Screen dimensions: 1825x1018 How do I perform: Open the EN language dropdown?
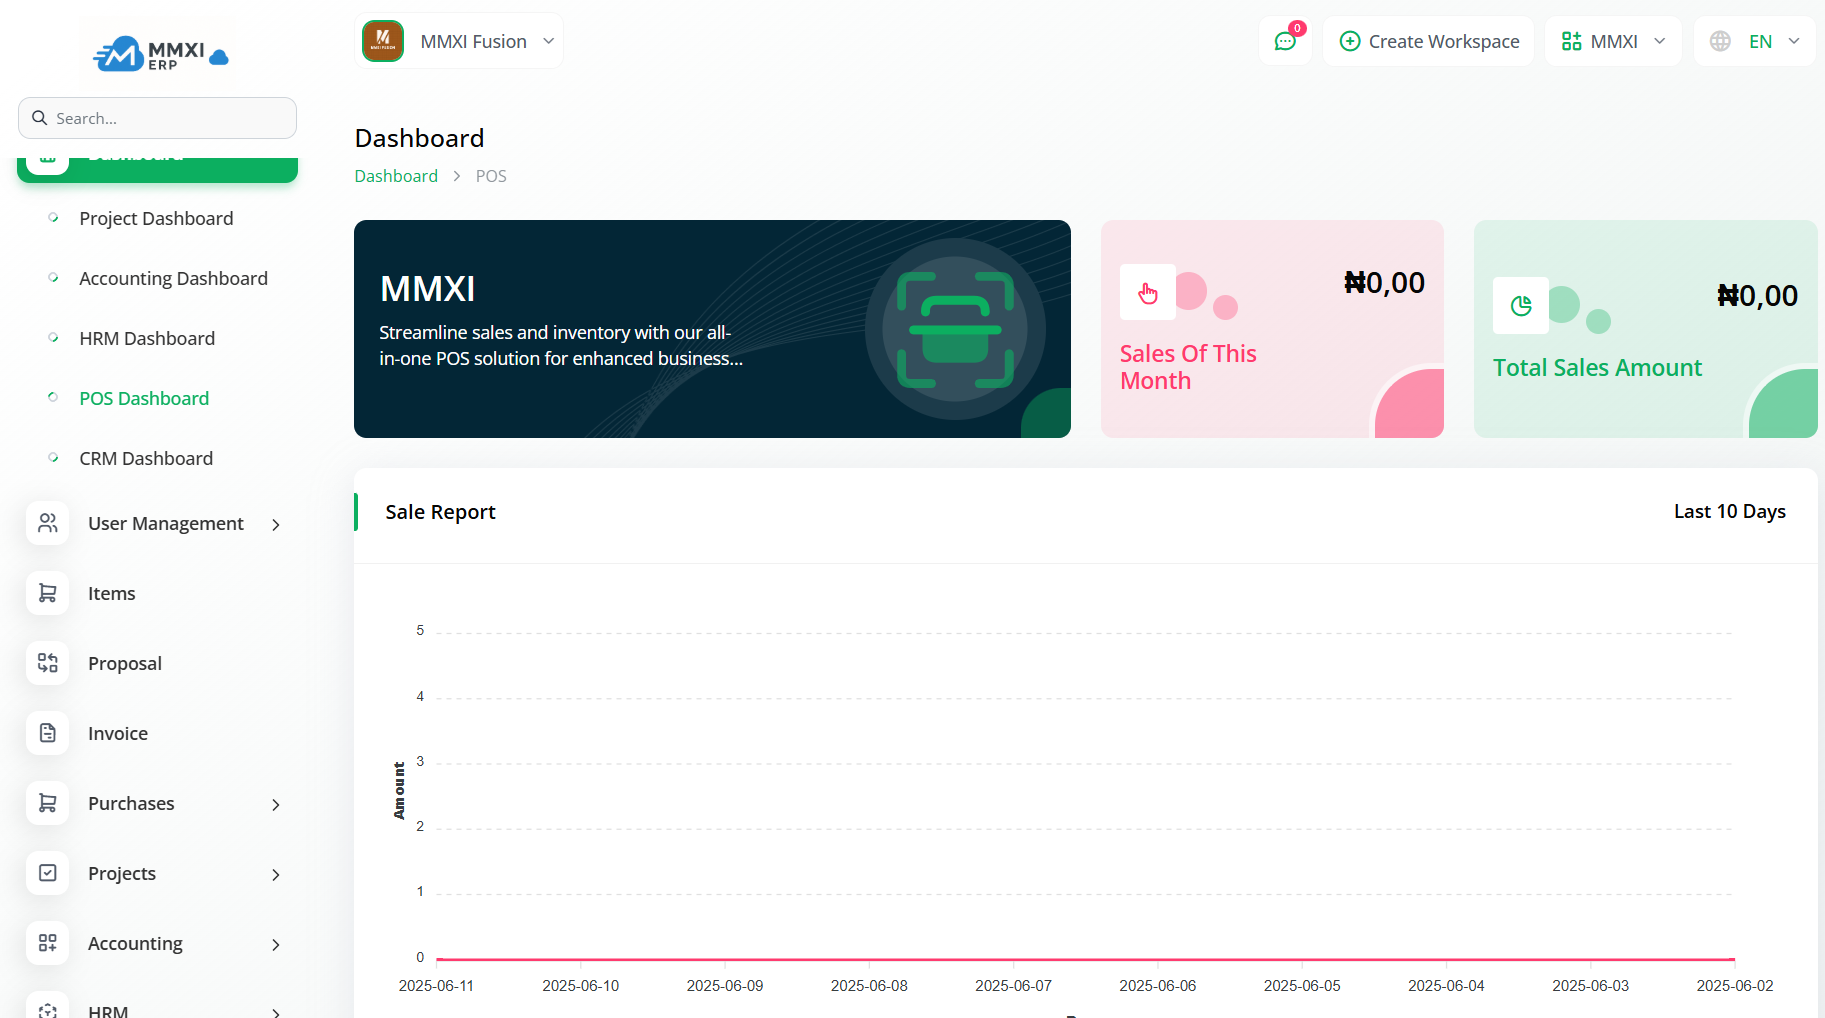pos(1755,41)
